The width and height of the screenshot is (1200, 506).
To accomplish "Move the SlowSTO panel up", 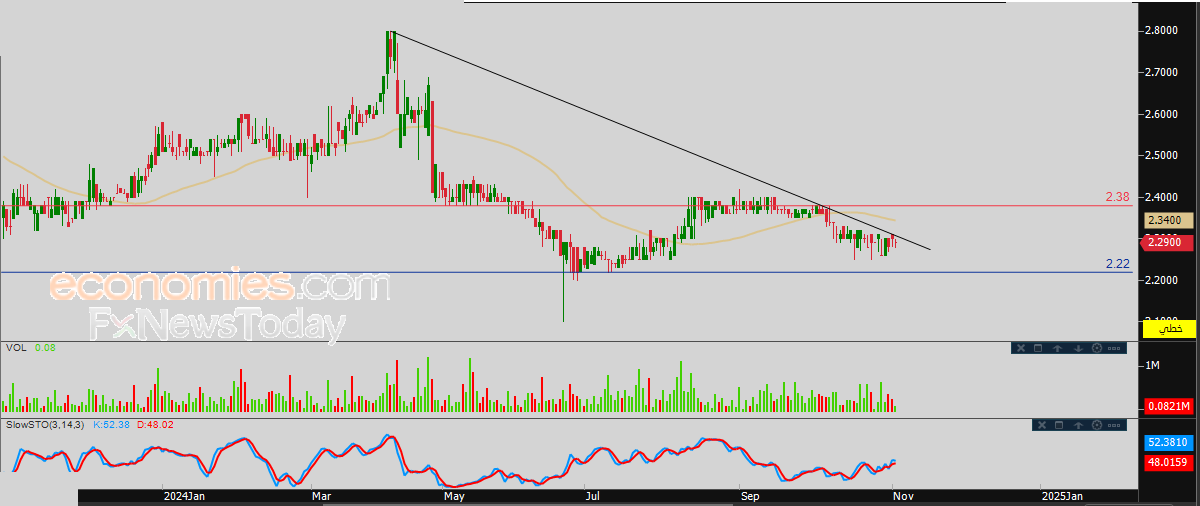I will coord(1078,425).
